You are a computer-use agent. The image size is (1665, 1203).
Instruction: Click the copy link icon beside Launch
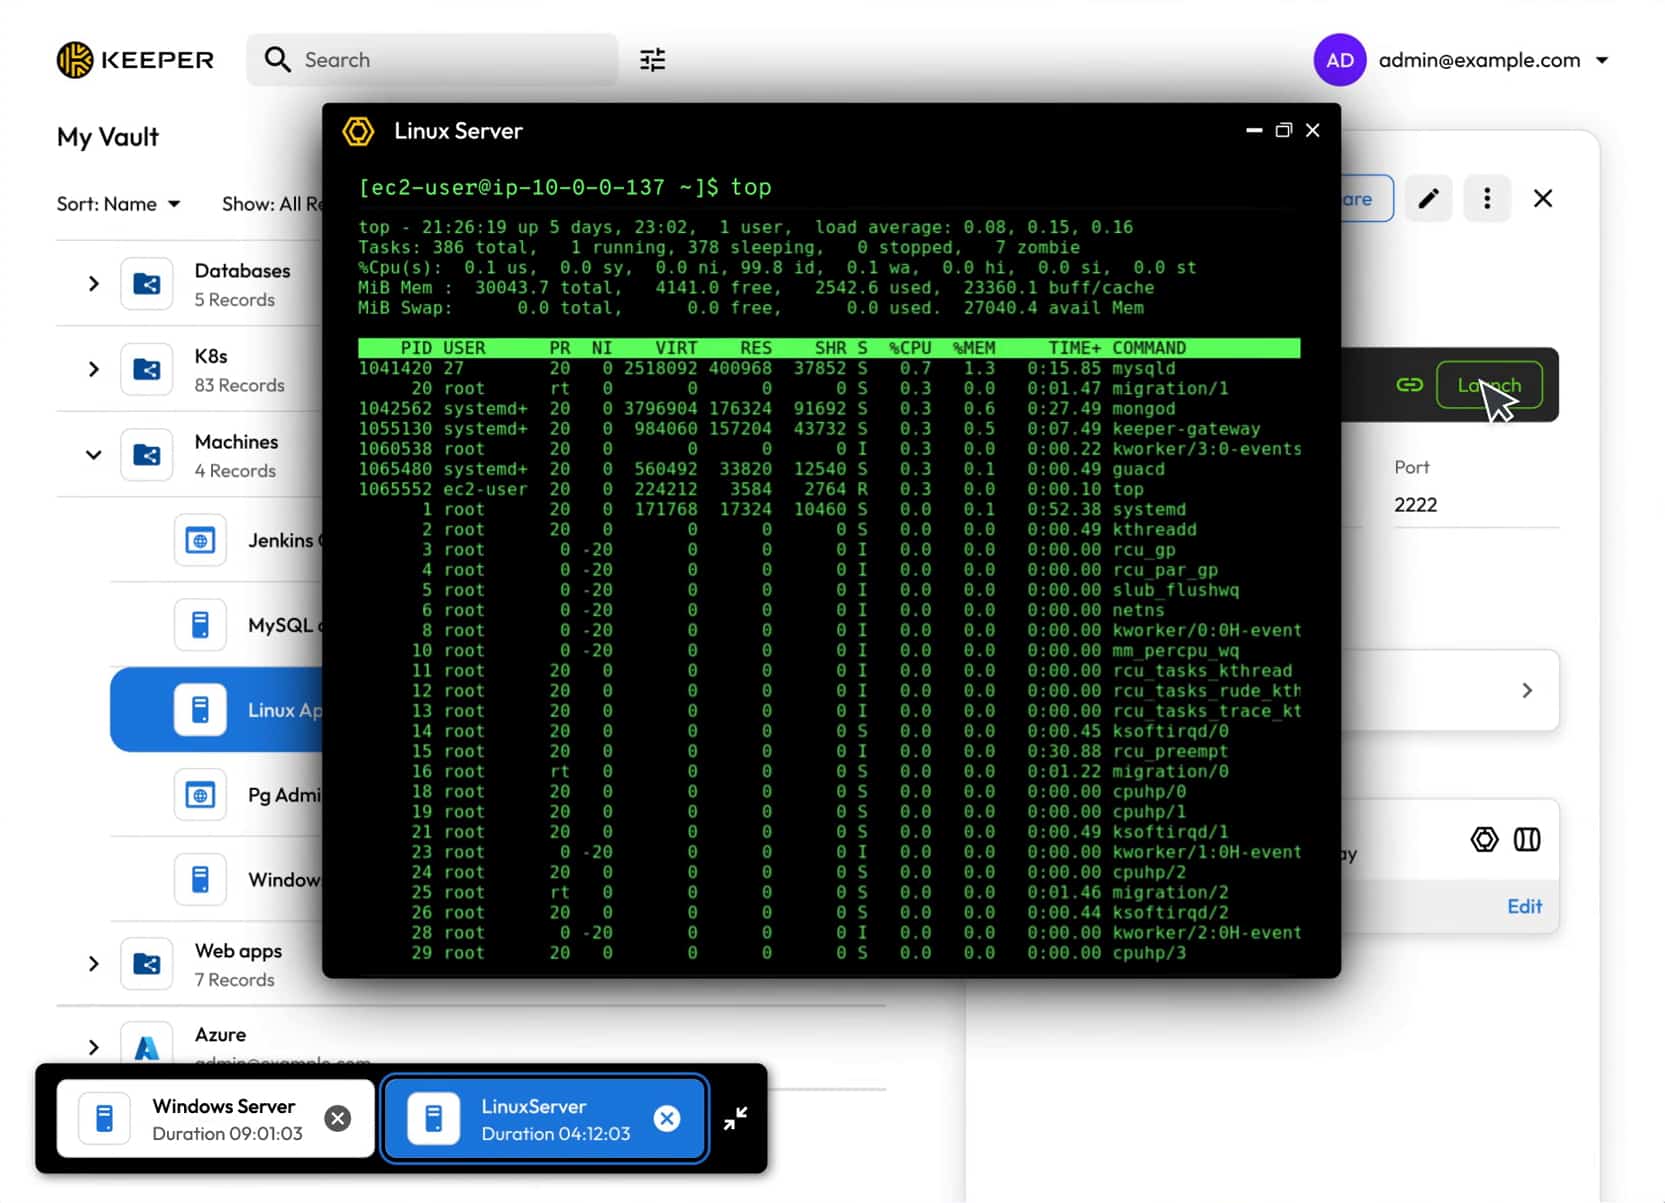[1409, 385]
